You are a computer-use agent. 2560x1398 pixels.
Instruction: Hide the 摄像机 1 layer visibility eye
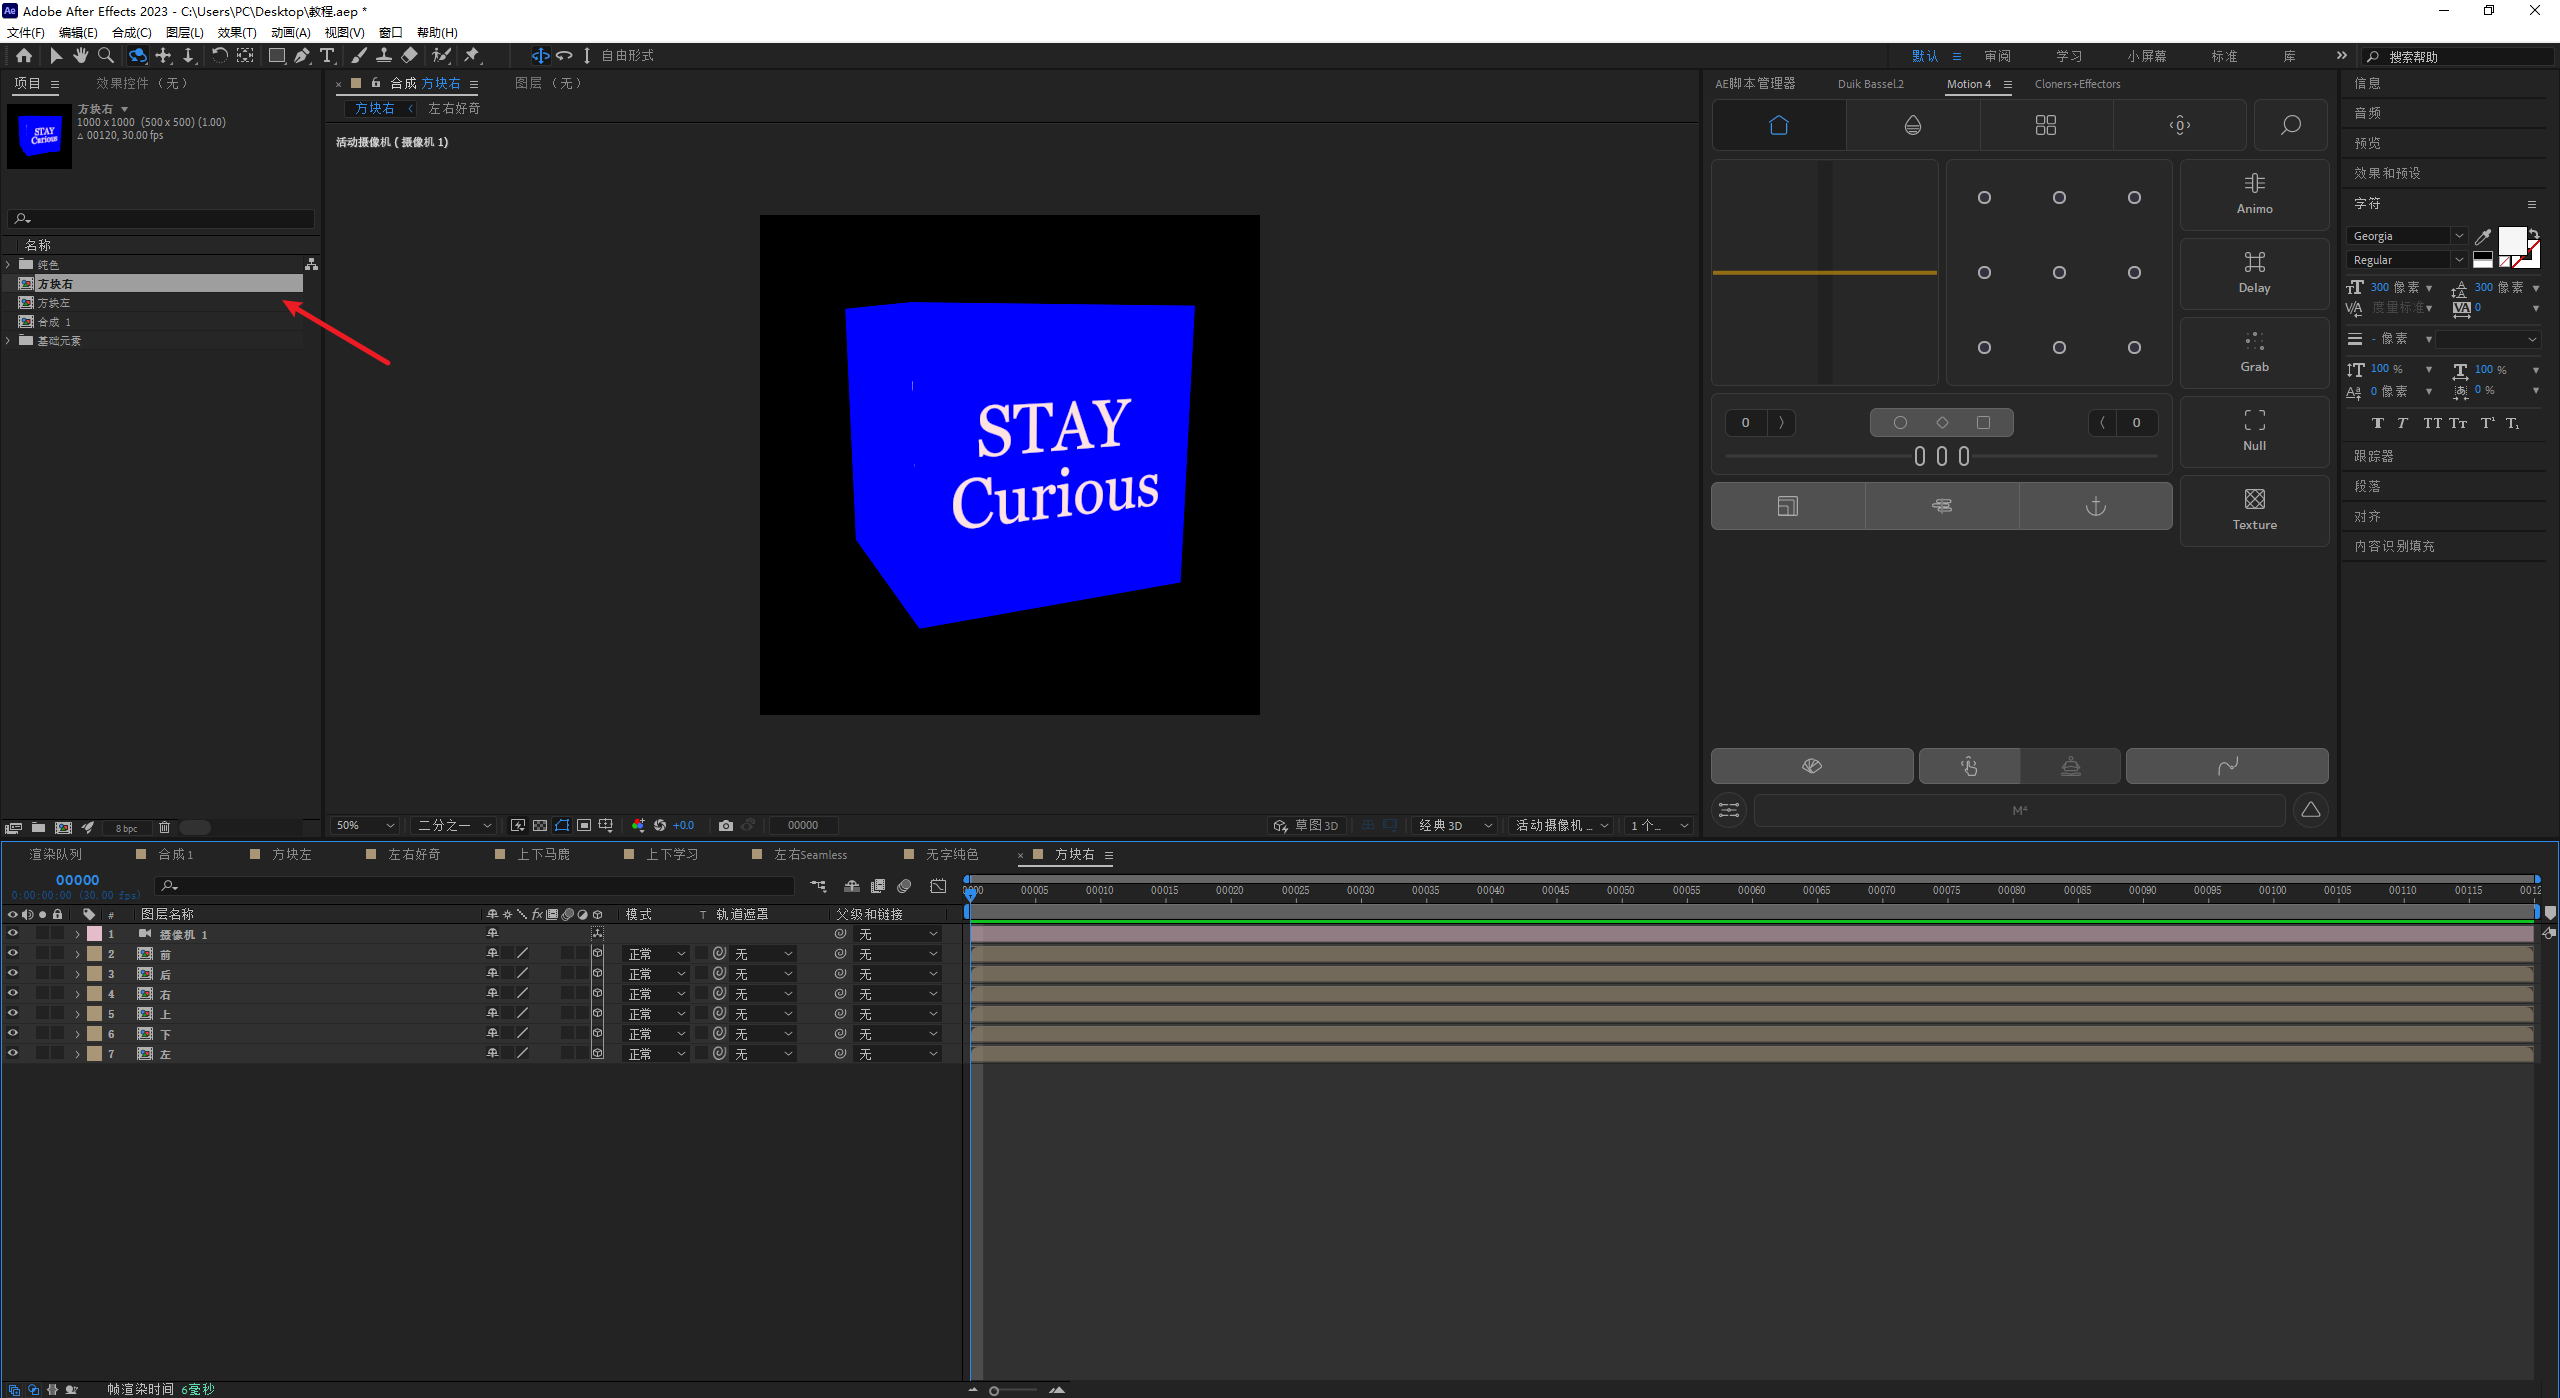click(13, 933)
